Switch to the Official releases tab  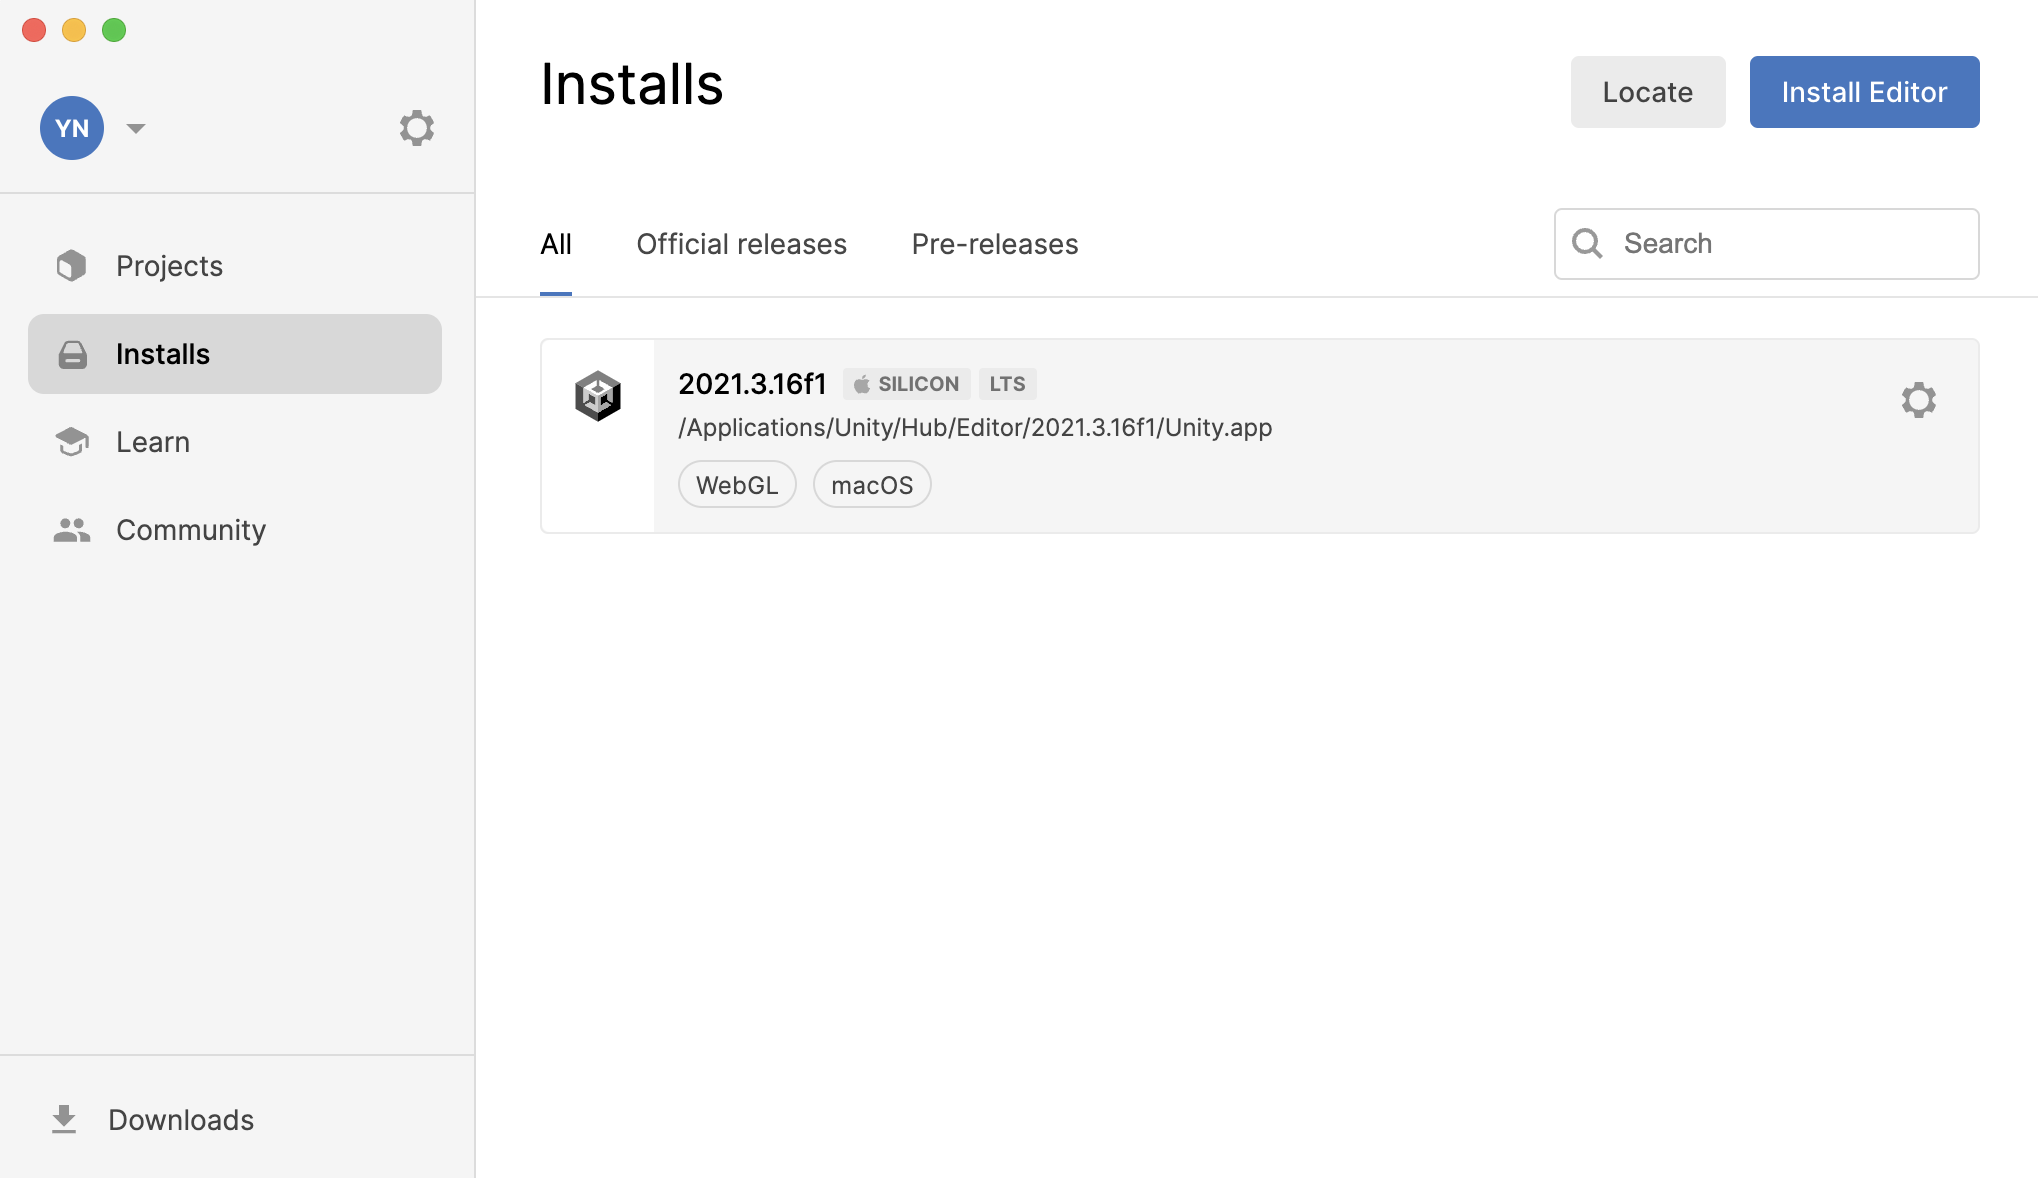coord(741,244)
